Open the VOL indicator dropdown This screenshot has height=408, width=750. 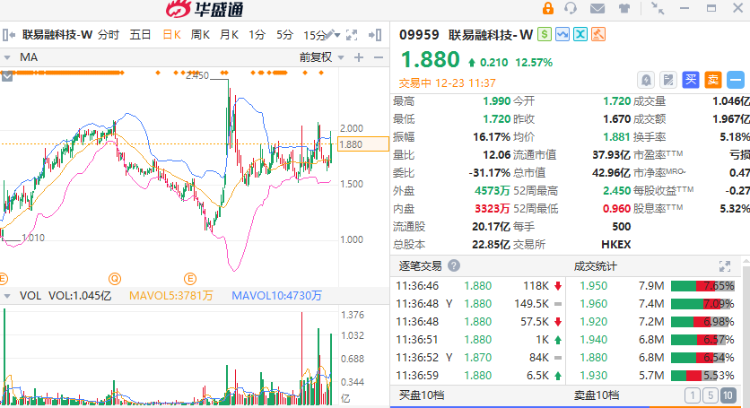click(7, 296)
